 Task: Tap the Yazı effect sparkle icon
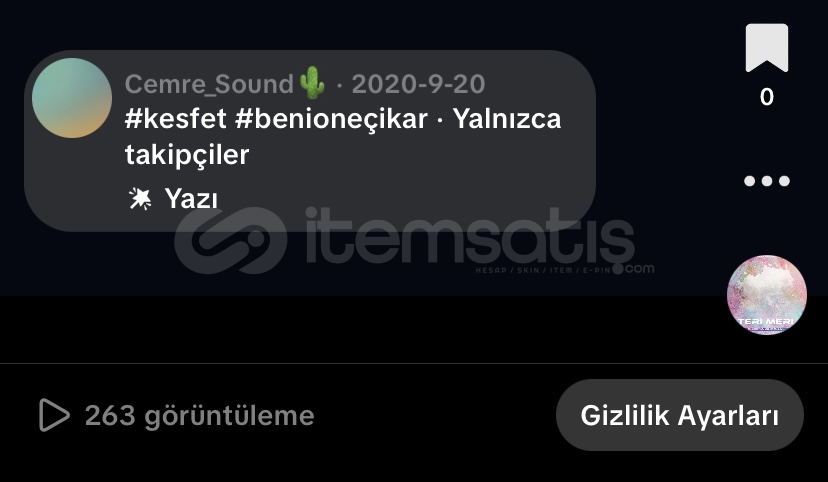coord(140,199)
